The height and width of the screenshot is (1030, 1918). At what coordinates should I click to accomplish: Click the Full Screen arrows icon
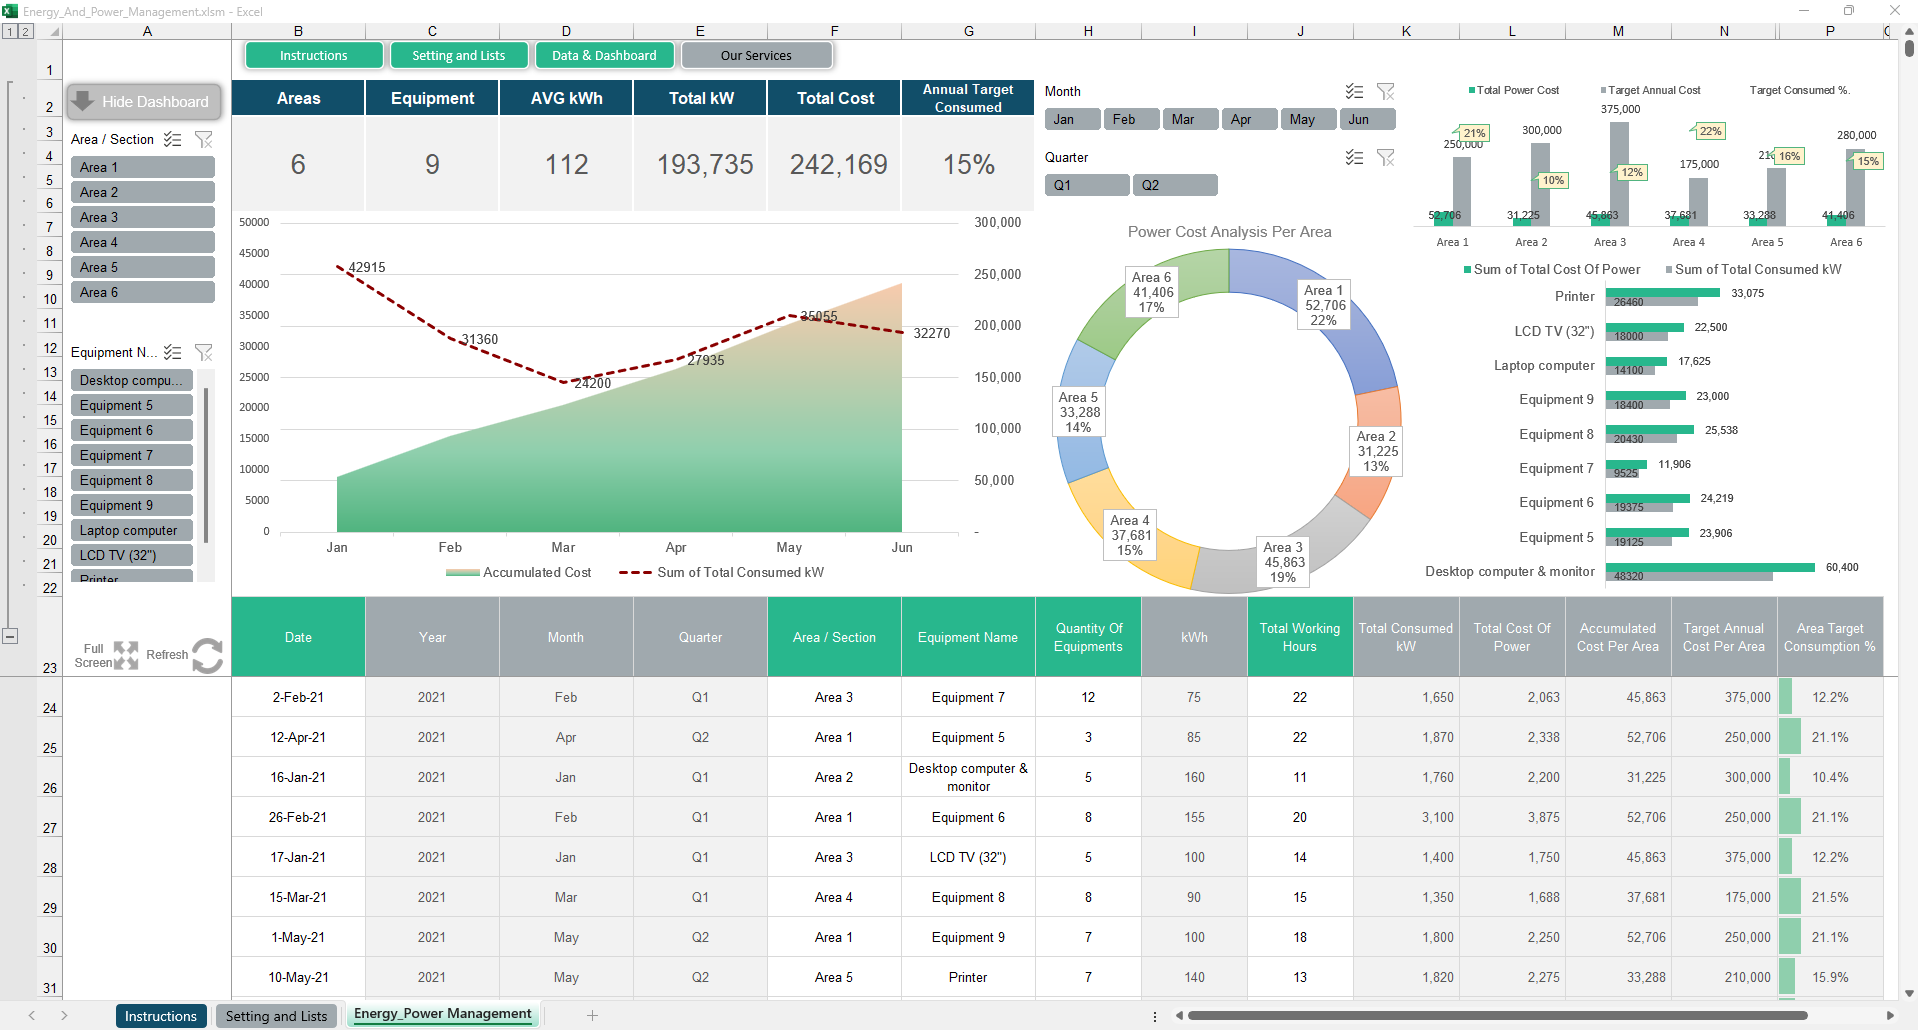(126, 655)
